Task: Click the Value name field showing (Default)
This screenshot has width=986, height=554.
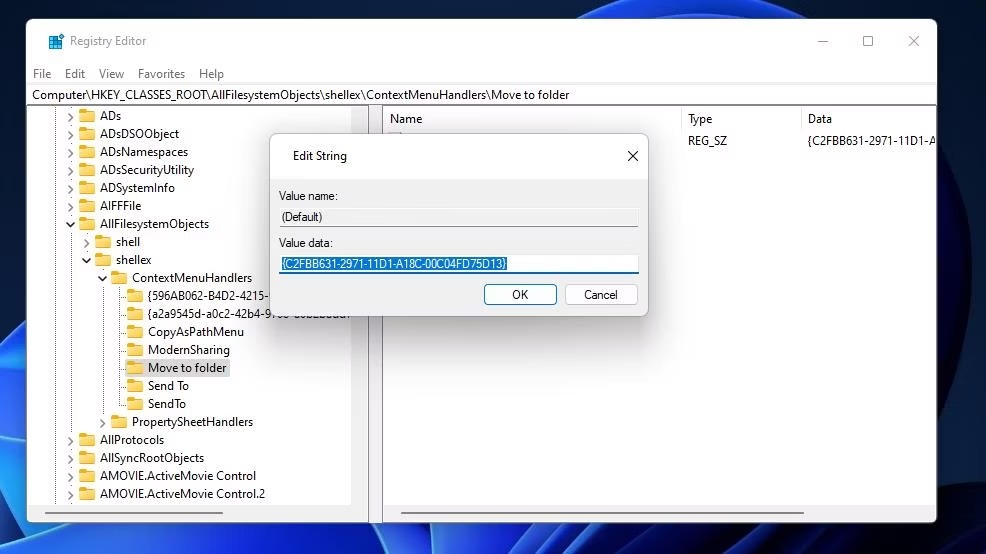Action: 458,217
